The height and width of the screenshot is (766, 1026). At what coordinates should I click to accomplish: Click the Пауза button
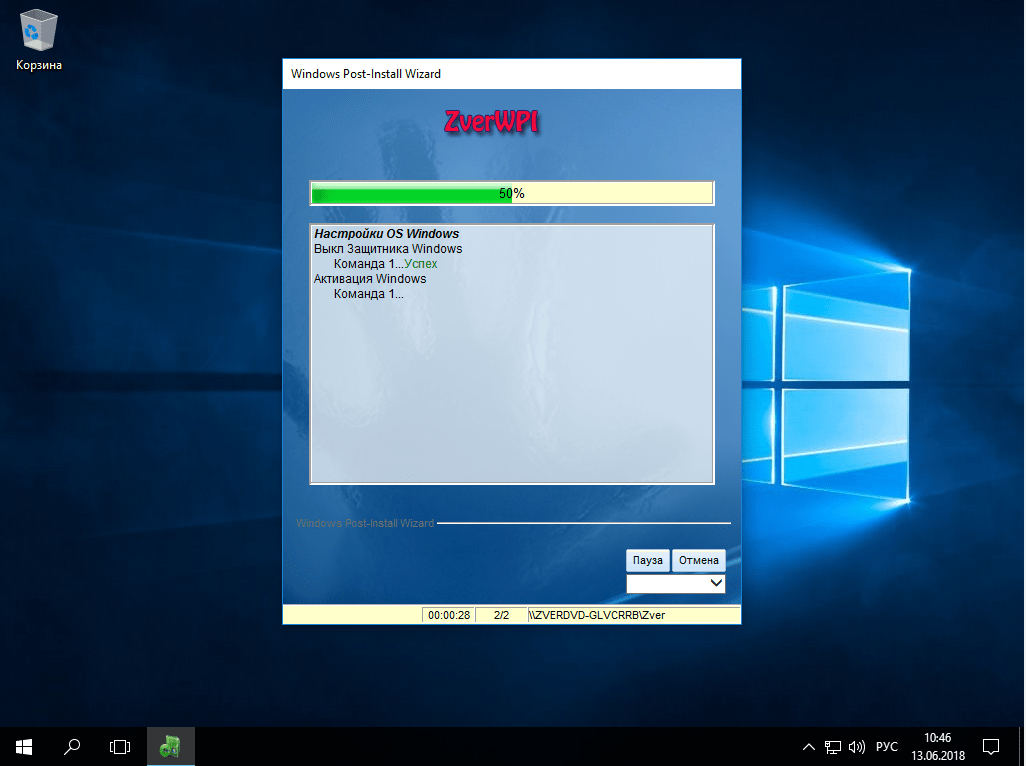pos(648,560)
